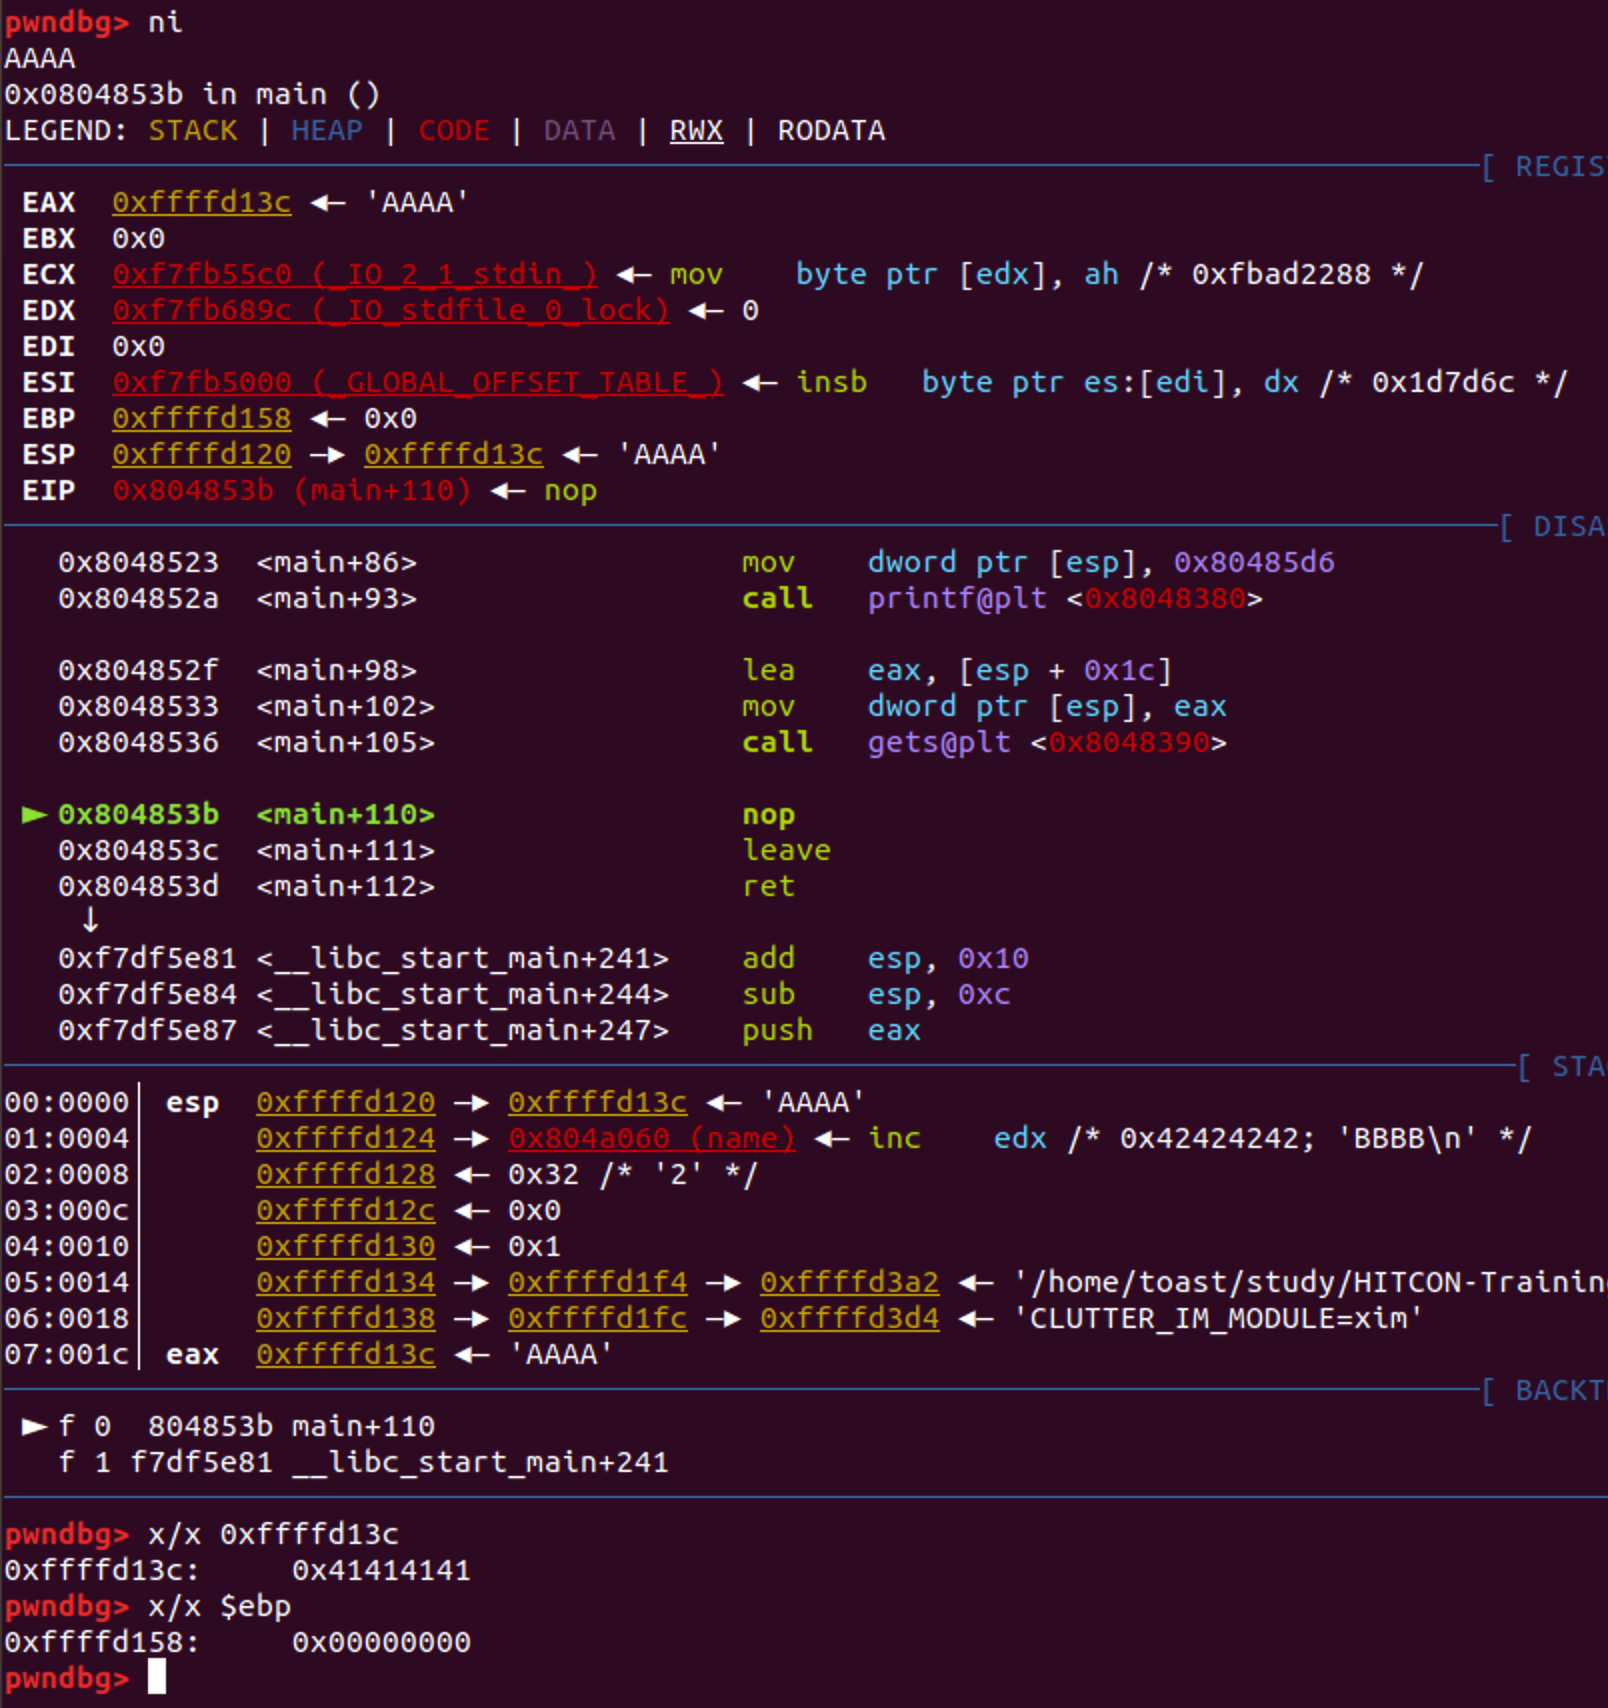Click the BACKT section header label
1608x1708 pixels.
coord(1559,1390)
